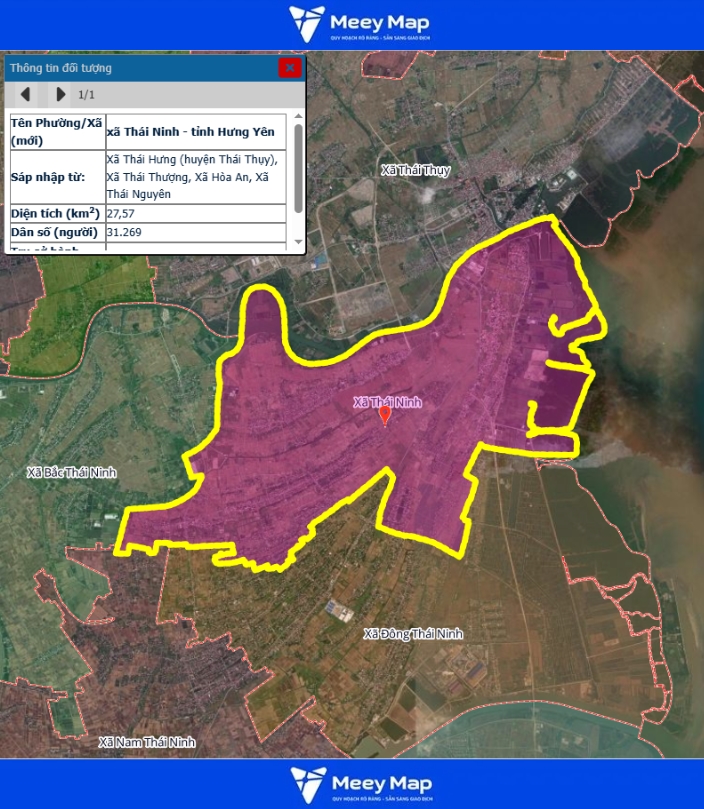Click the next record arrow in info panel
This screenshot has height=809, width=704.
pyautogui.click(x=60, y=94)
